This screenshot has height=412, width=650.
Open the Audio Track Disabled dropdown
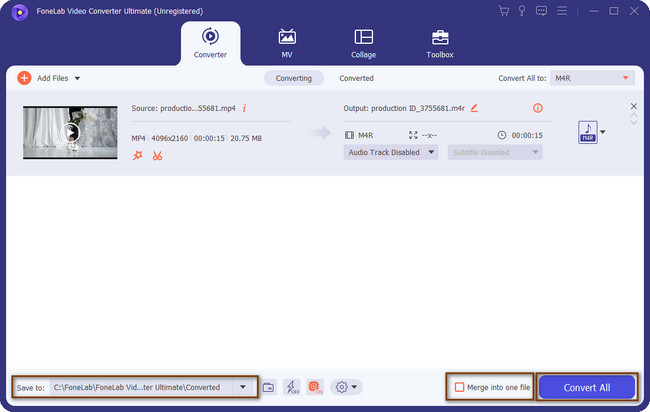click(391, 153)
